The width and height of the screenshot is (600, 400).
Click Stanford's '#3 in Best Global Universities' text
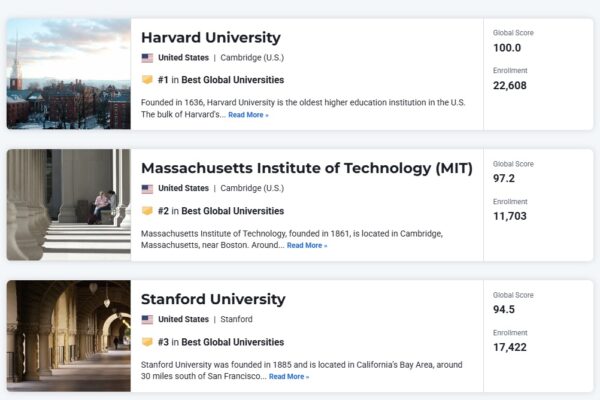(221, 342)
